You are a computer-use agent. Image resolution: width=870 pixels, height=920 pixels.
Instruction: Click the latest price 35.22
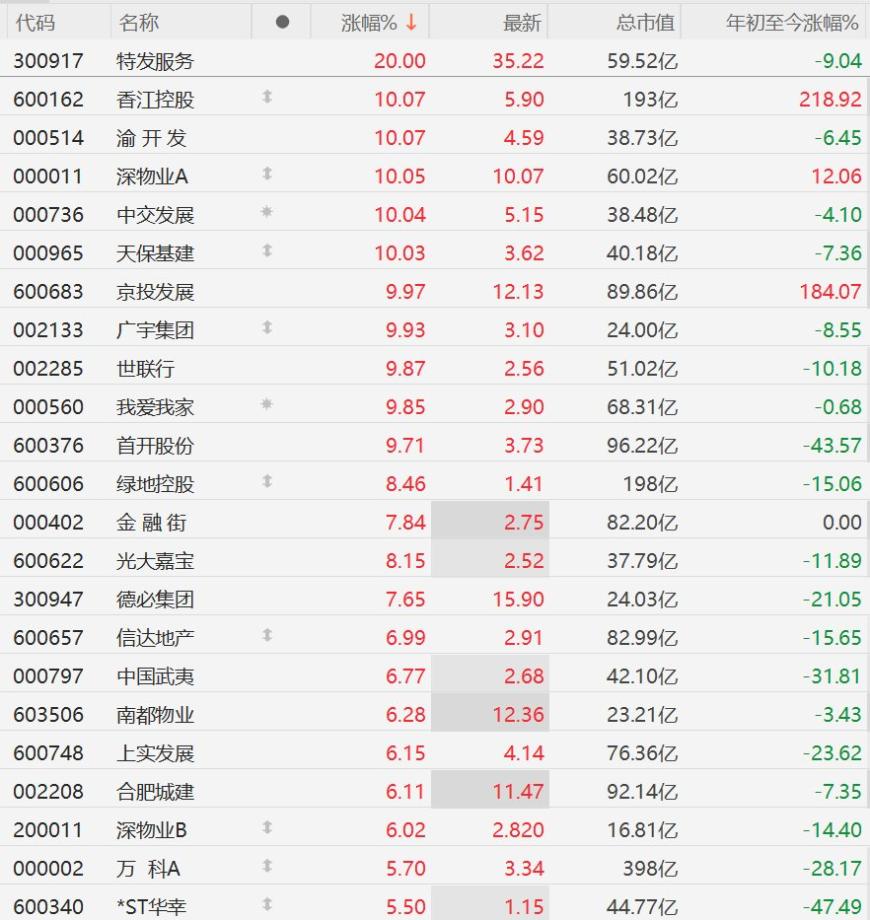(x=518, y=61)
